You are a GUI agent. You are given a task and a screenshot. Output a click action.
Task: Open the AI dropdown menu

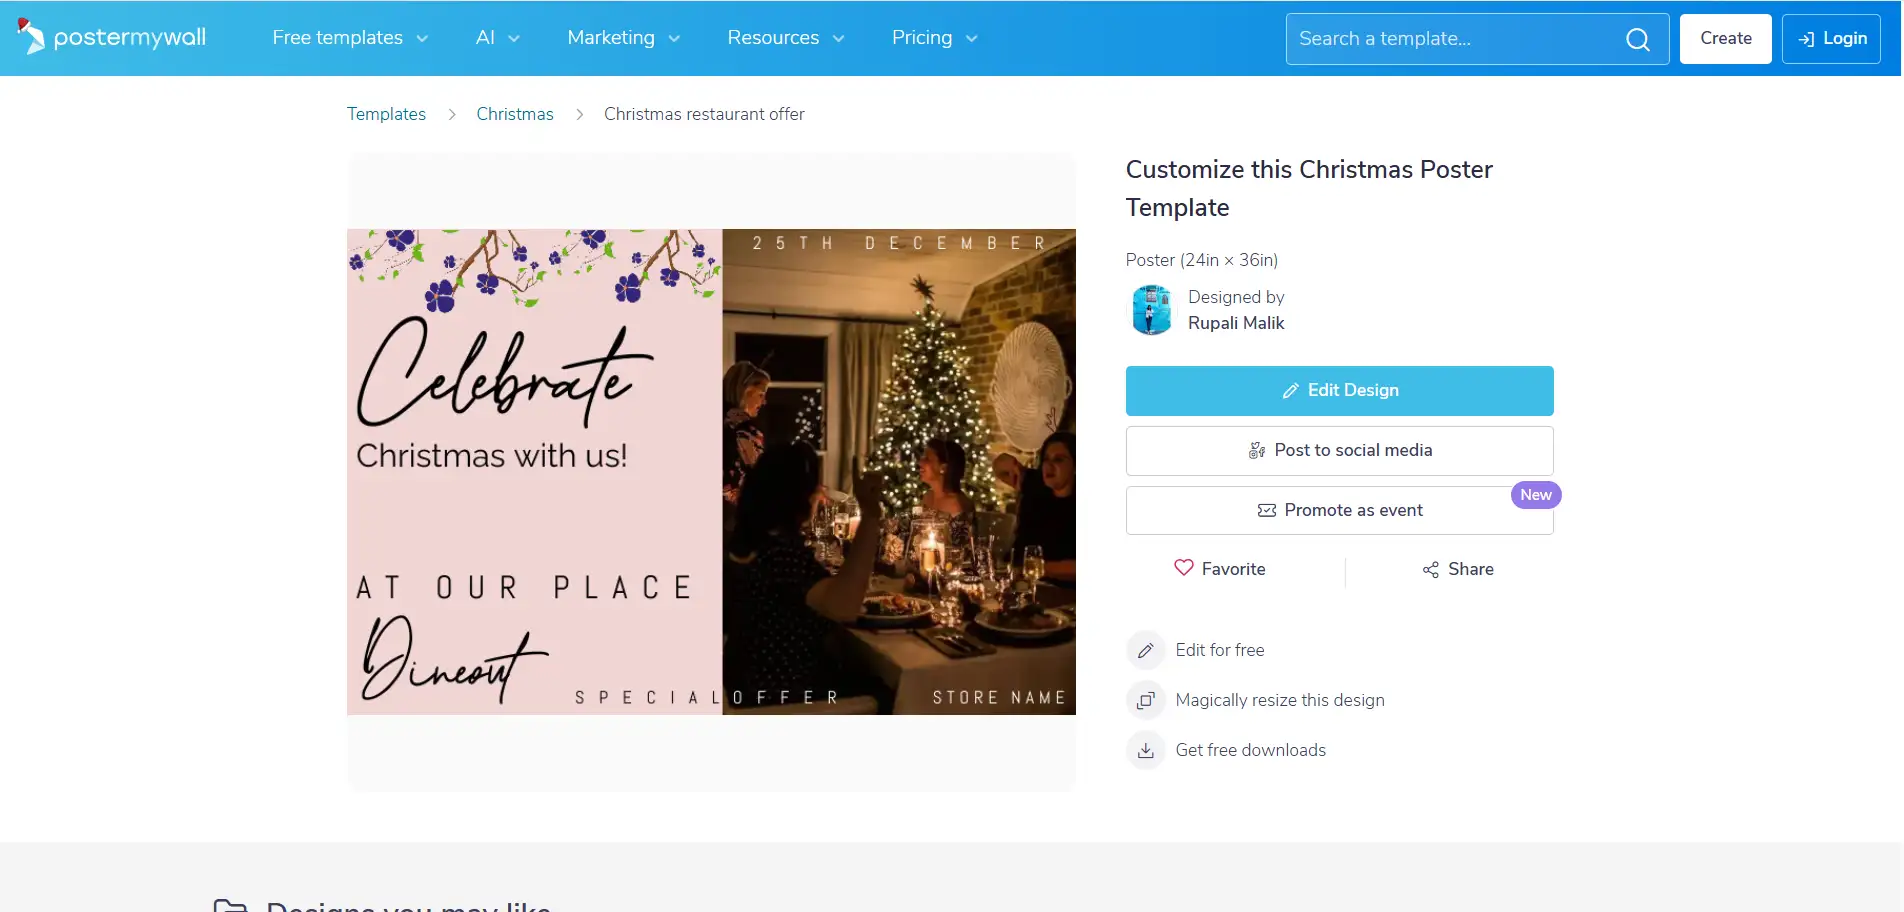(x=497, y=38)
